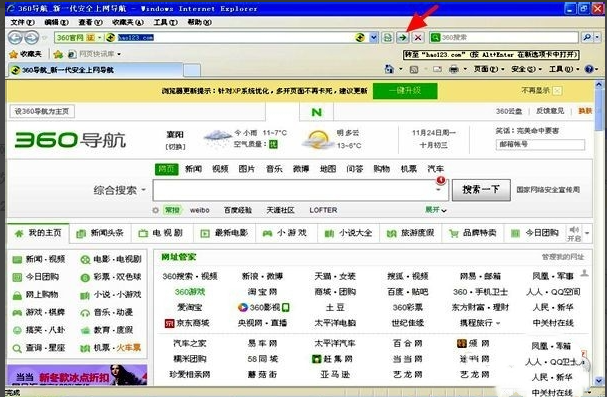The width and height of the screenshot is (607, 397).
Task: Switch to the 新闻头条 category tab
Action: [101, 233]
